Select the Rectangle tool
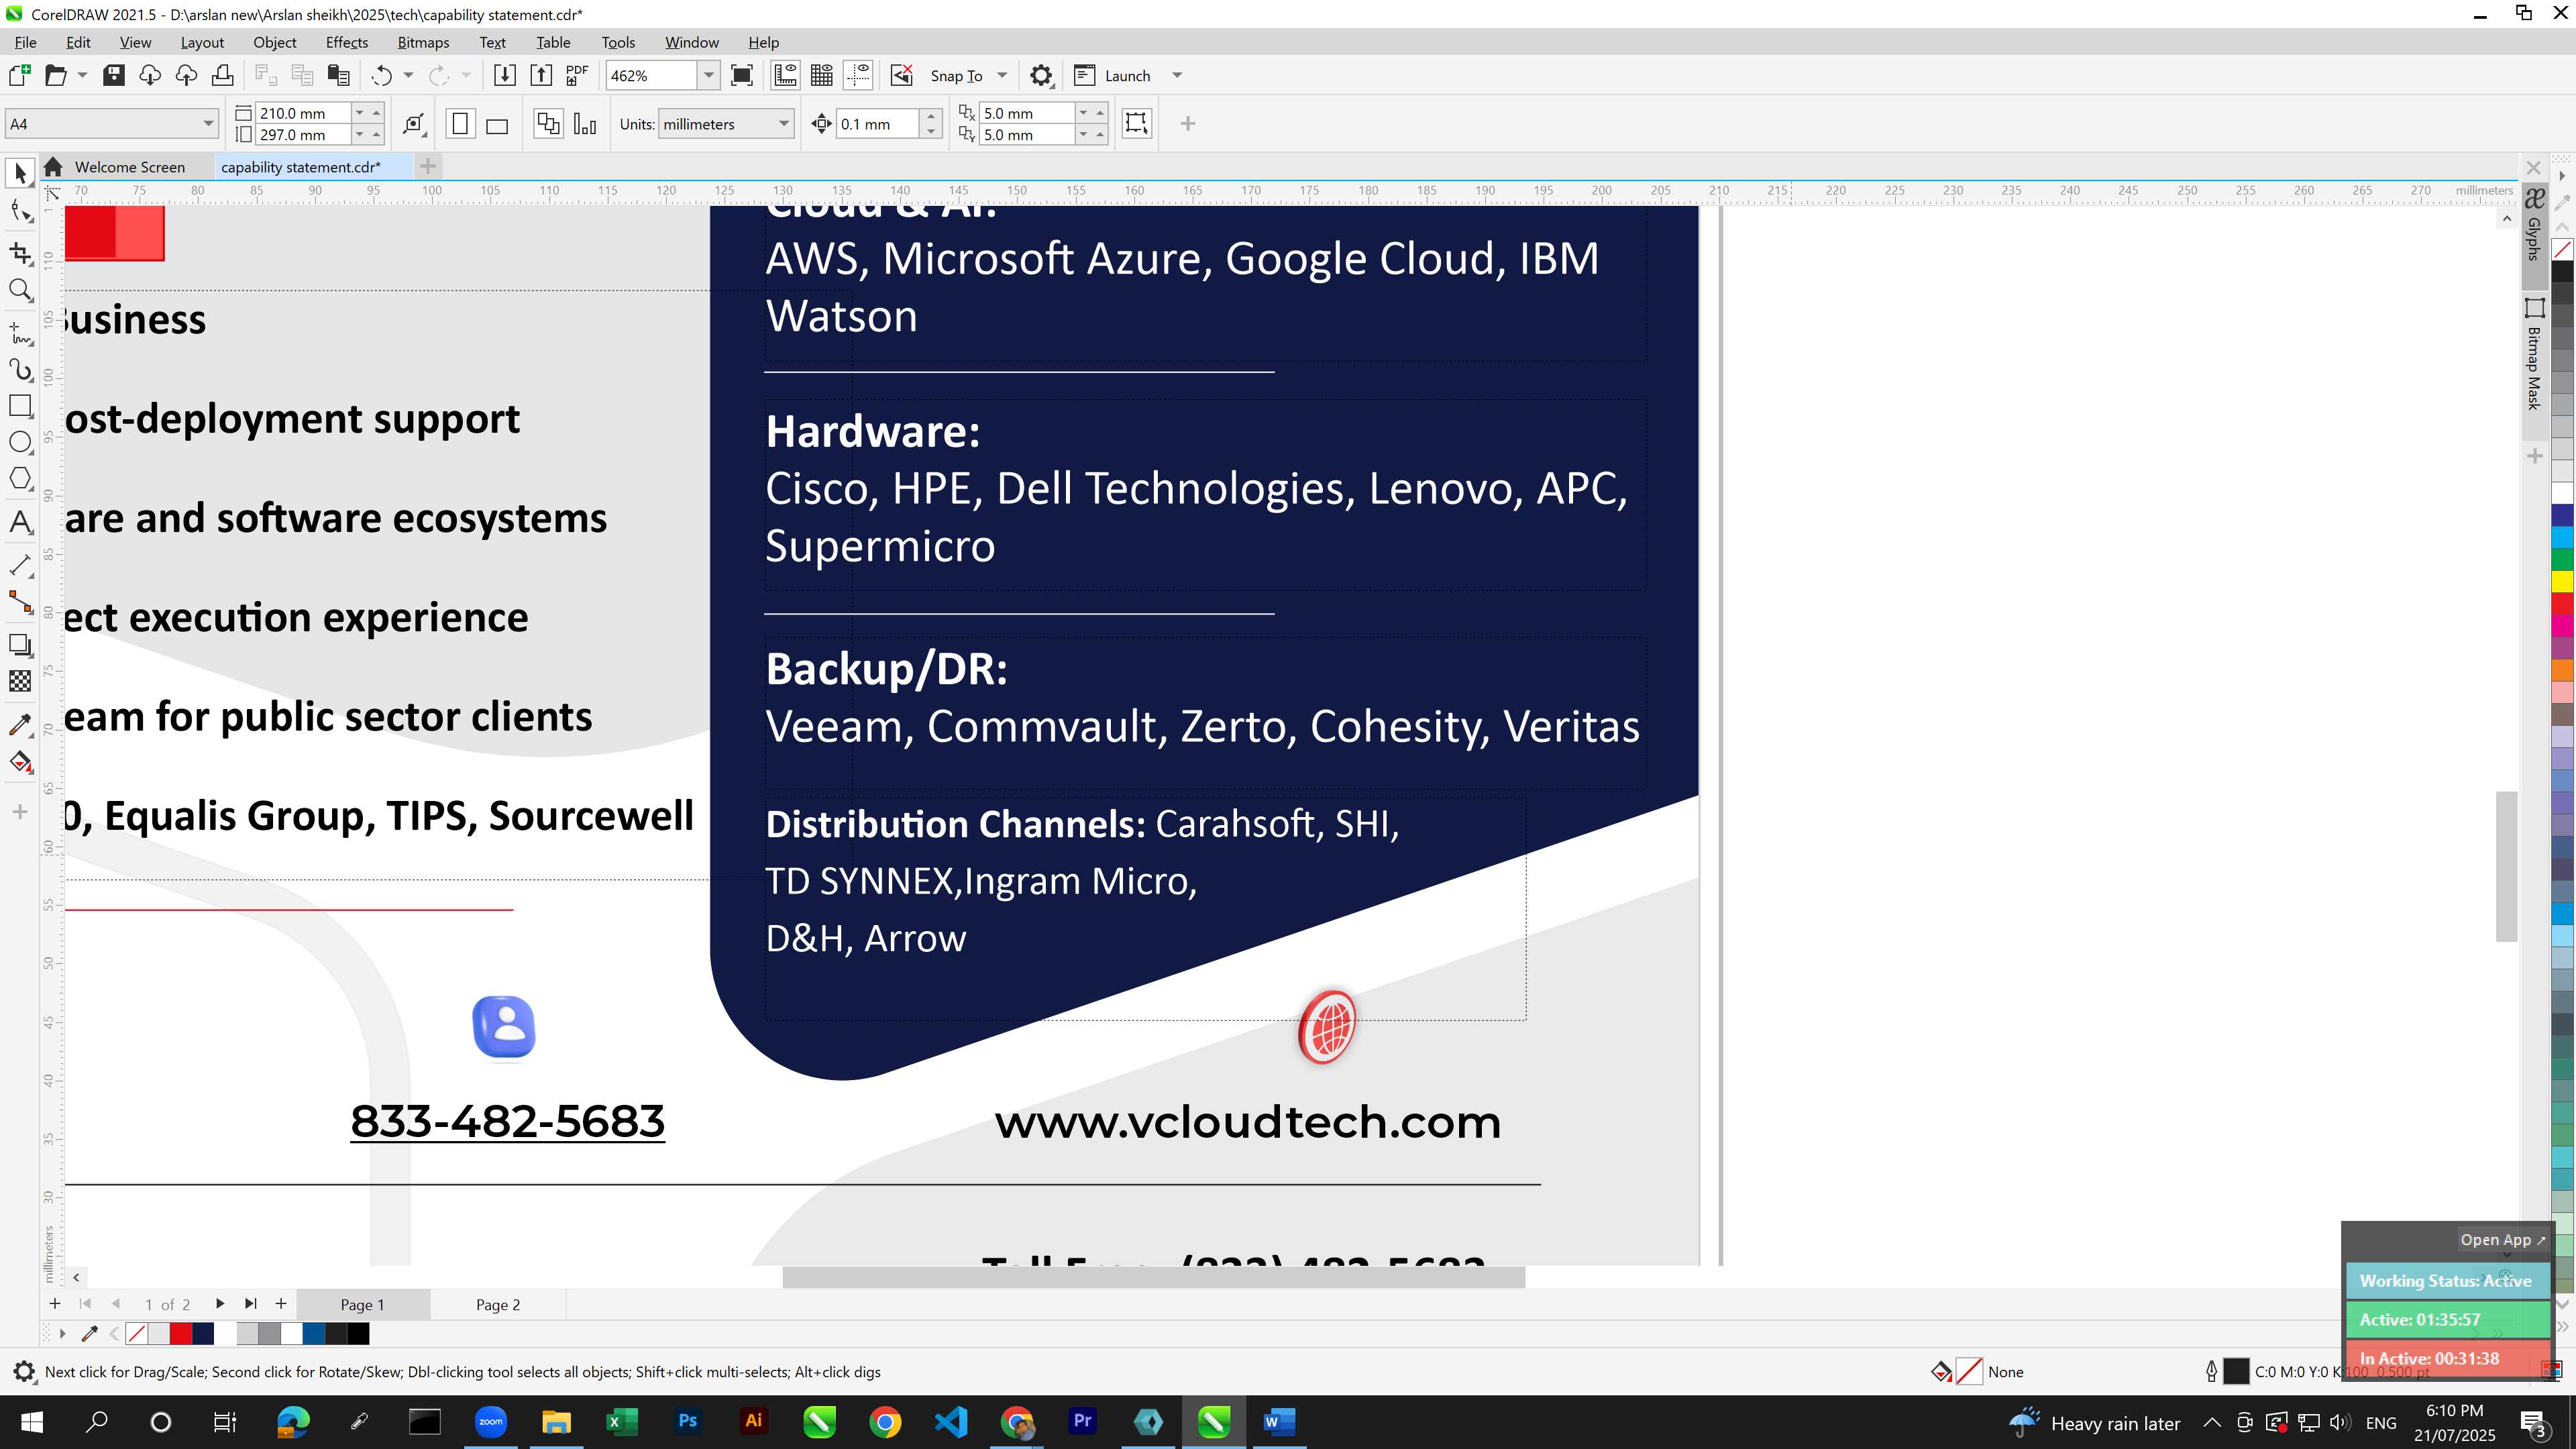The width and height of the screenshot is (2576, 1449). 20,406
